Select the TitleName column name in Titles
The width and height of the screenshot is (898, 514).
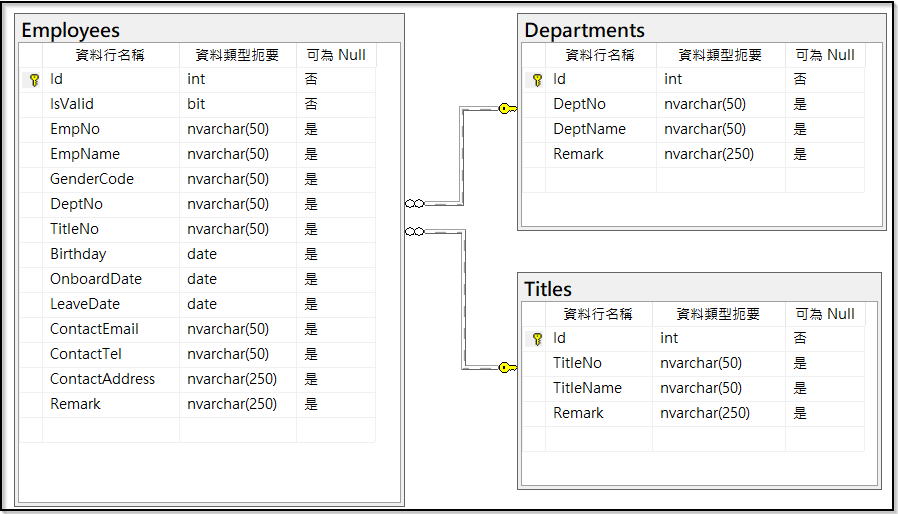pos(587,388)
